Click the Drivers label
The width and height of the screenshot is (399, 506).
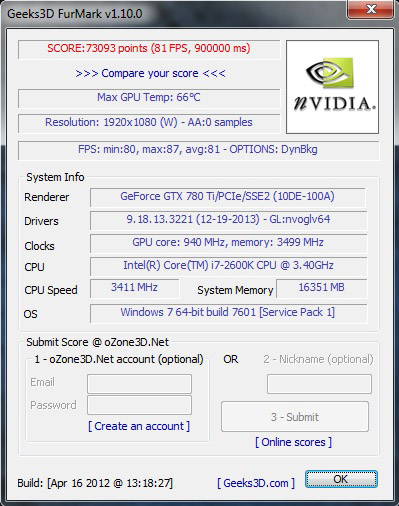(x=41, y=221)
